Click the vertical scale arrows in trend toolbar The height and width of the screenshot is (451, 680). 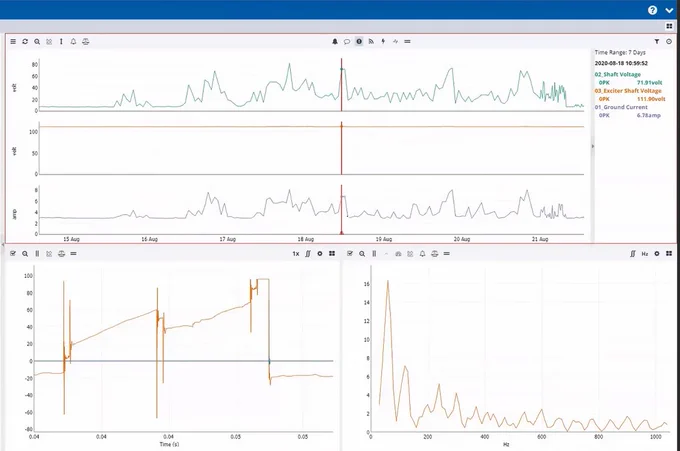click(61, 42)
